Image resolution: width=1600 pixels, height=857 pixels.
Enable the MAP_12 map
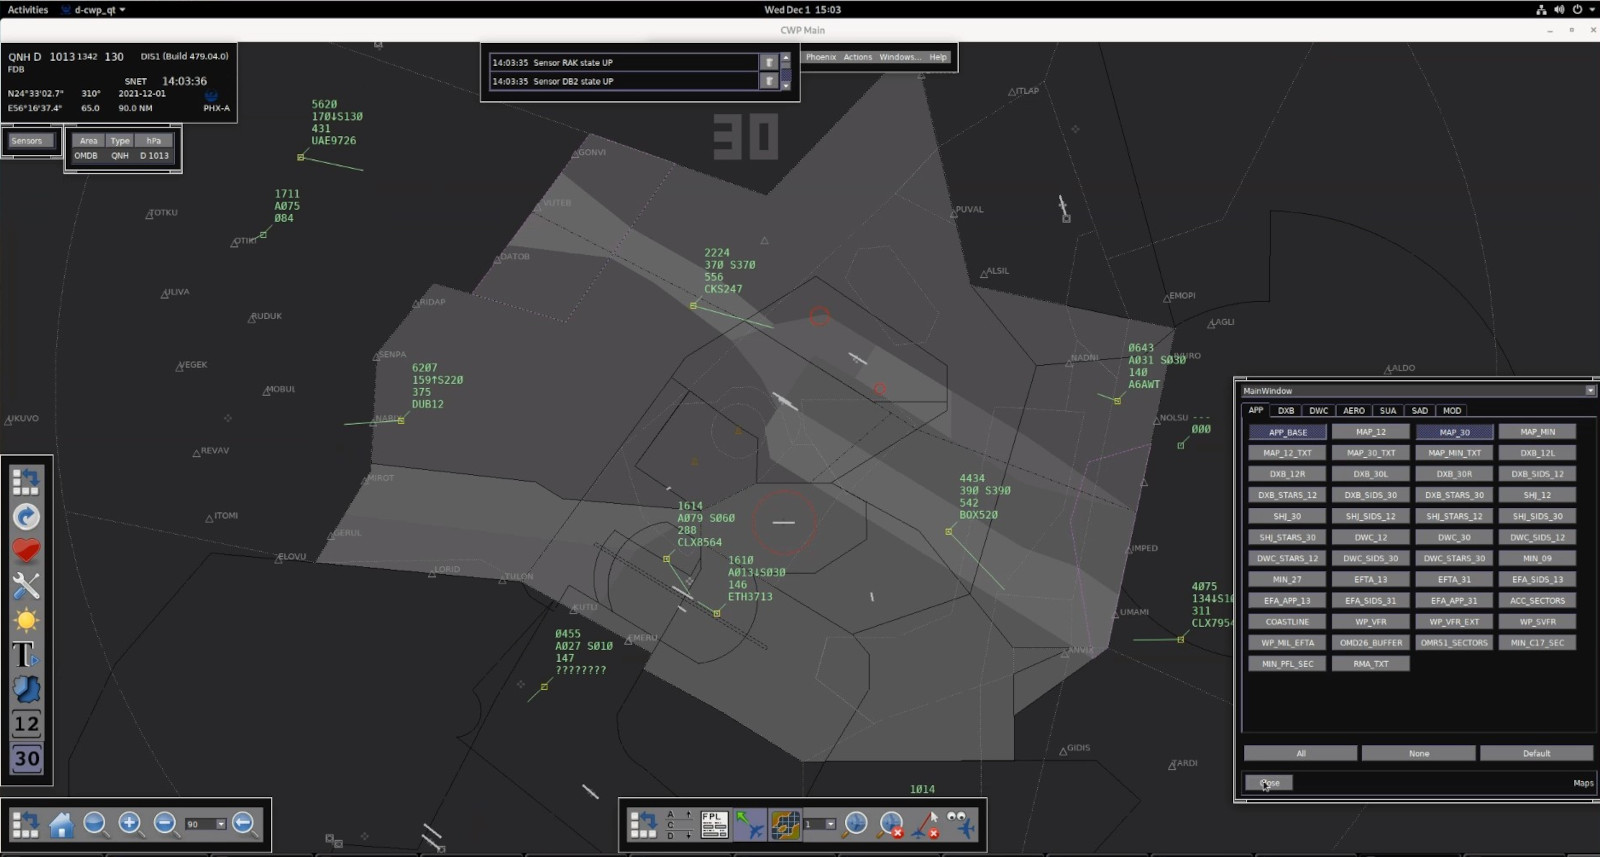click(1371, 432)
